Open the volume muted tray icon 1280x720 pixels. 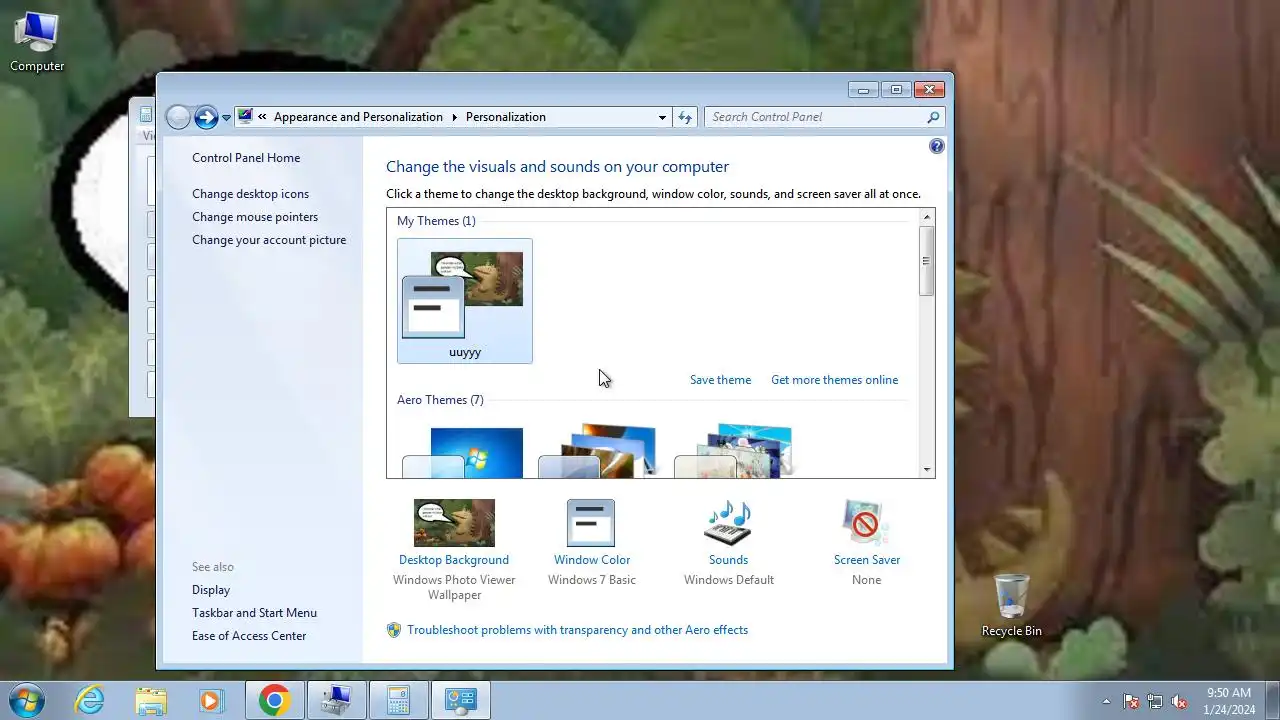[1179, 701]
